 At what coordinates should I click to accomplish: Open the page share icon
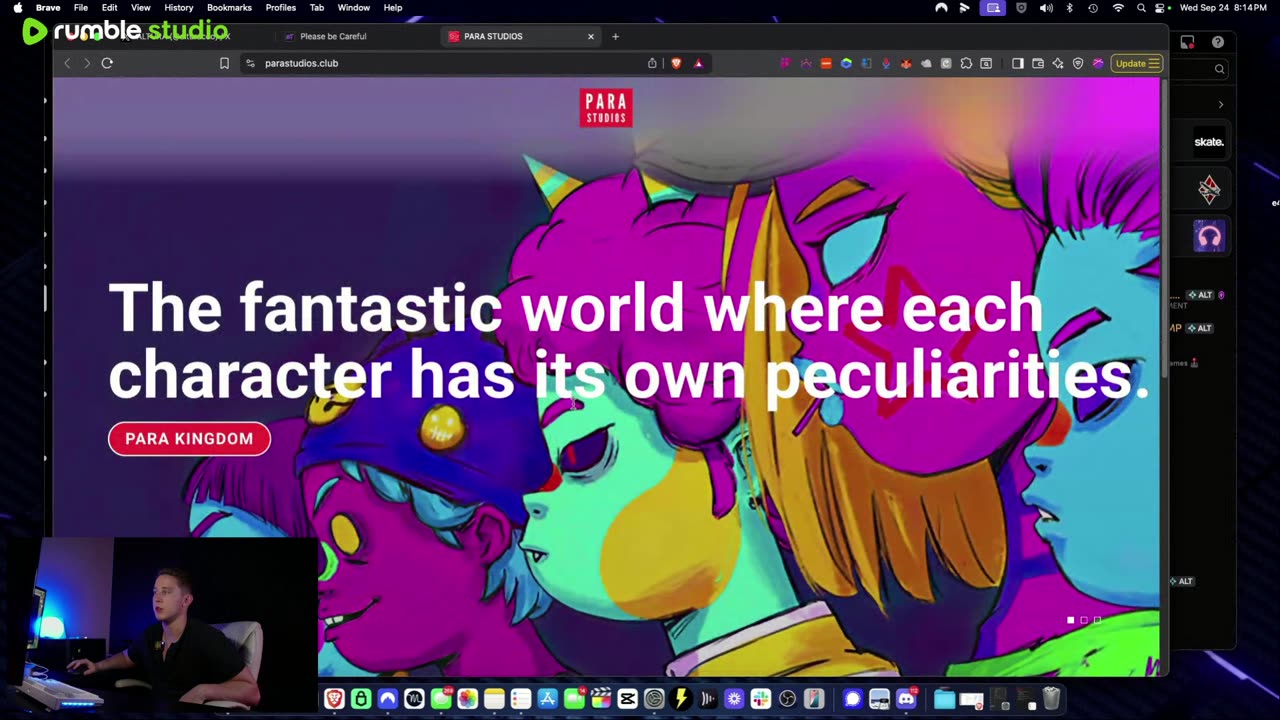(x=652, y=63)
